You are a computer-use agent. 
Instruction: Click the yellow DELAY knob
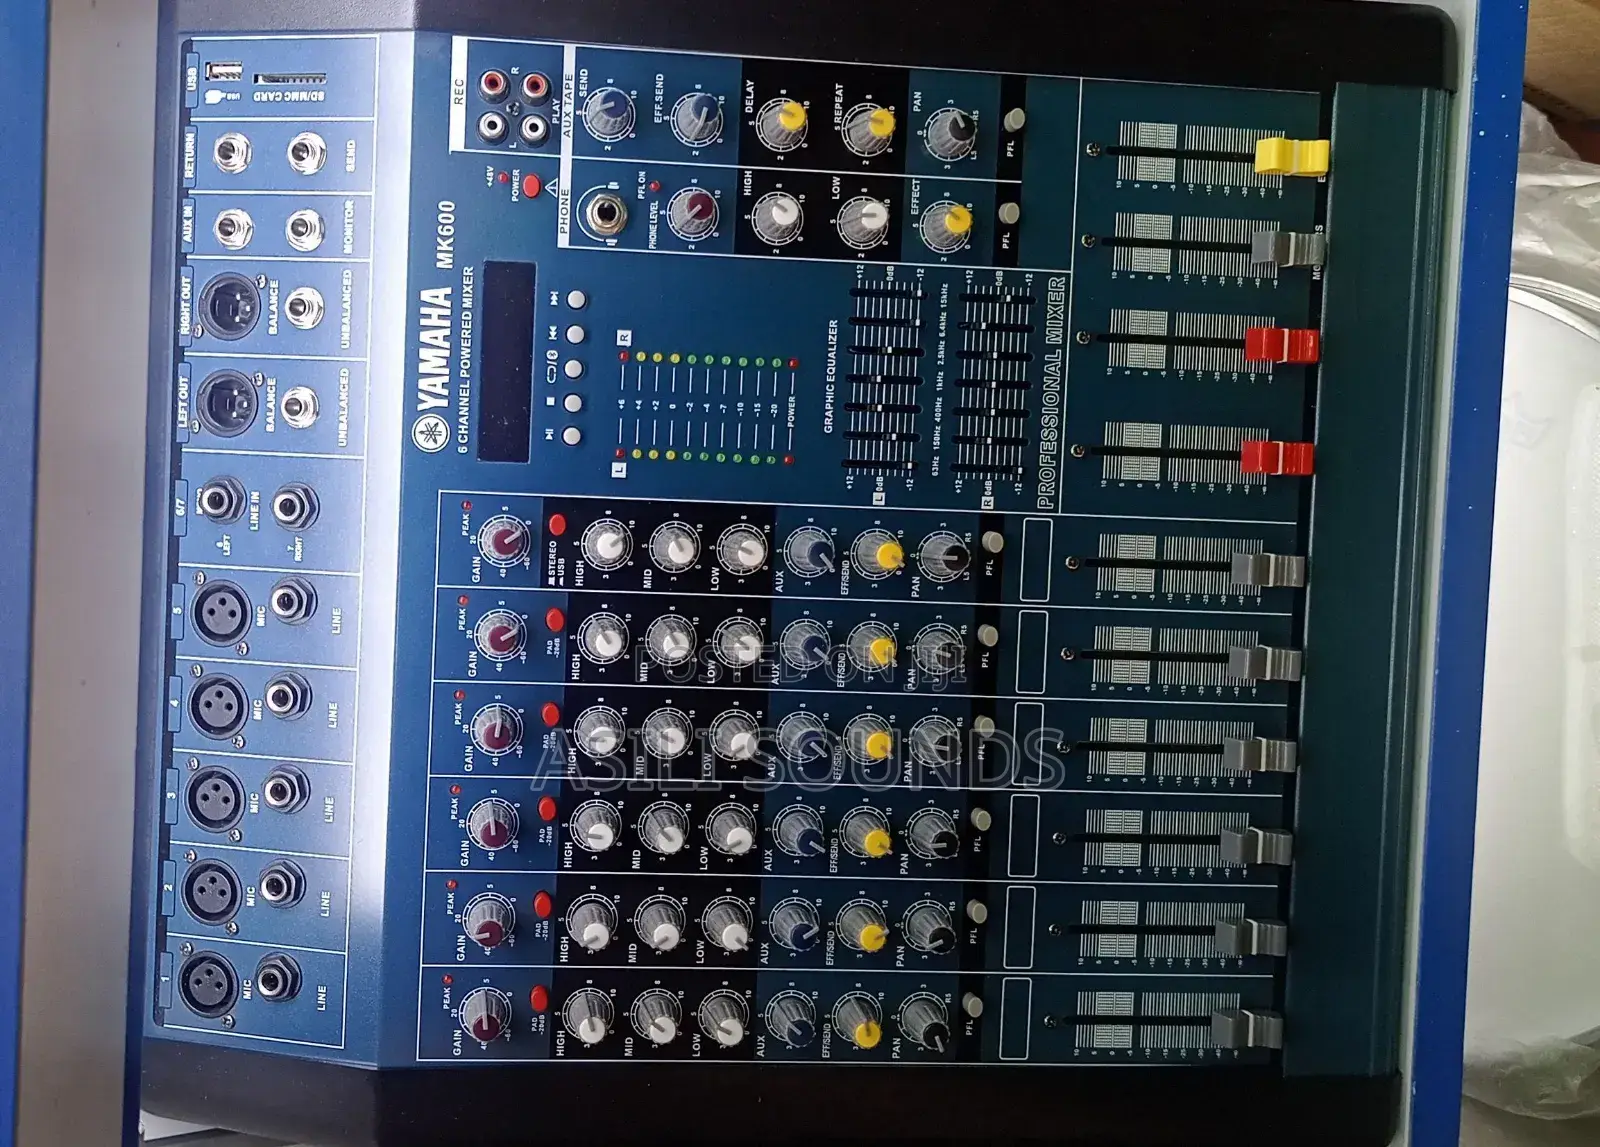pyautogui.click(x=784, y=120)
